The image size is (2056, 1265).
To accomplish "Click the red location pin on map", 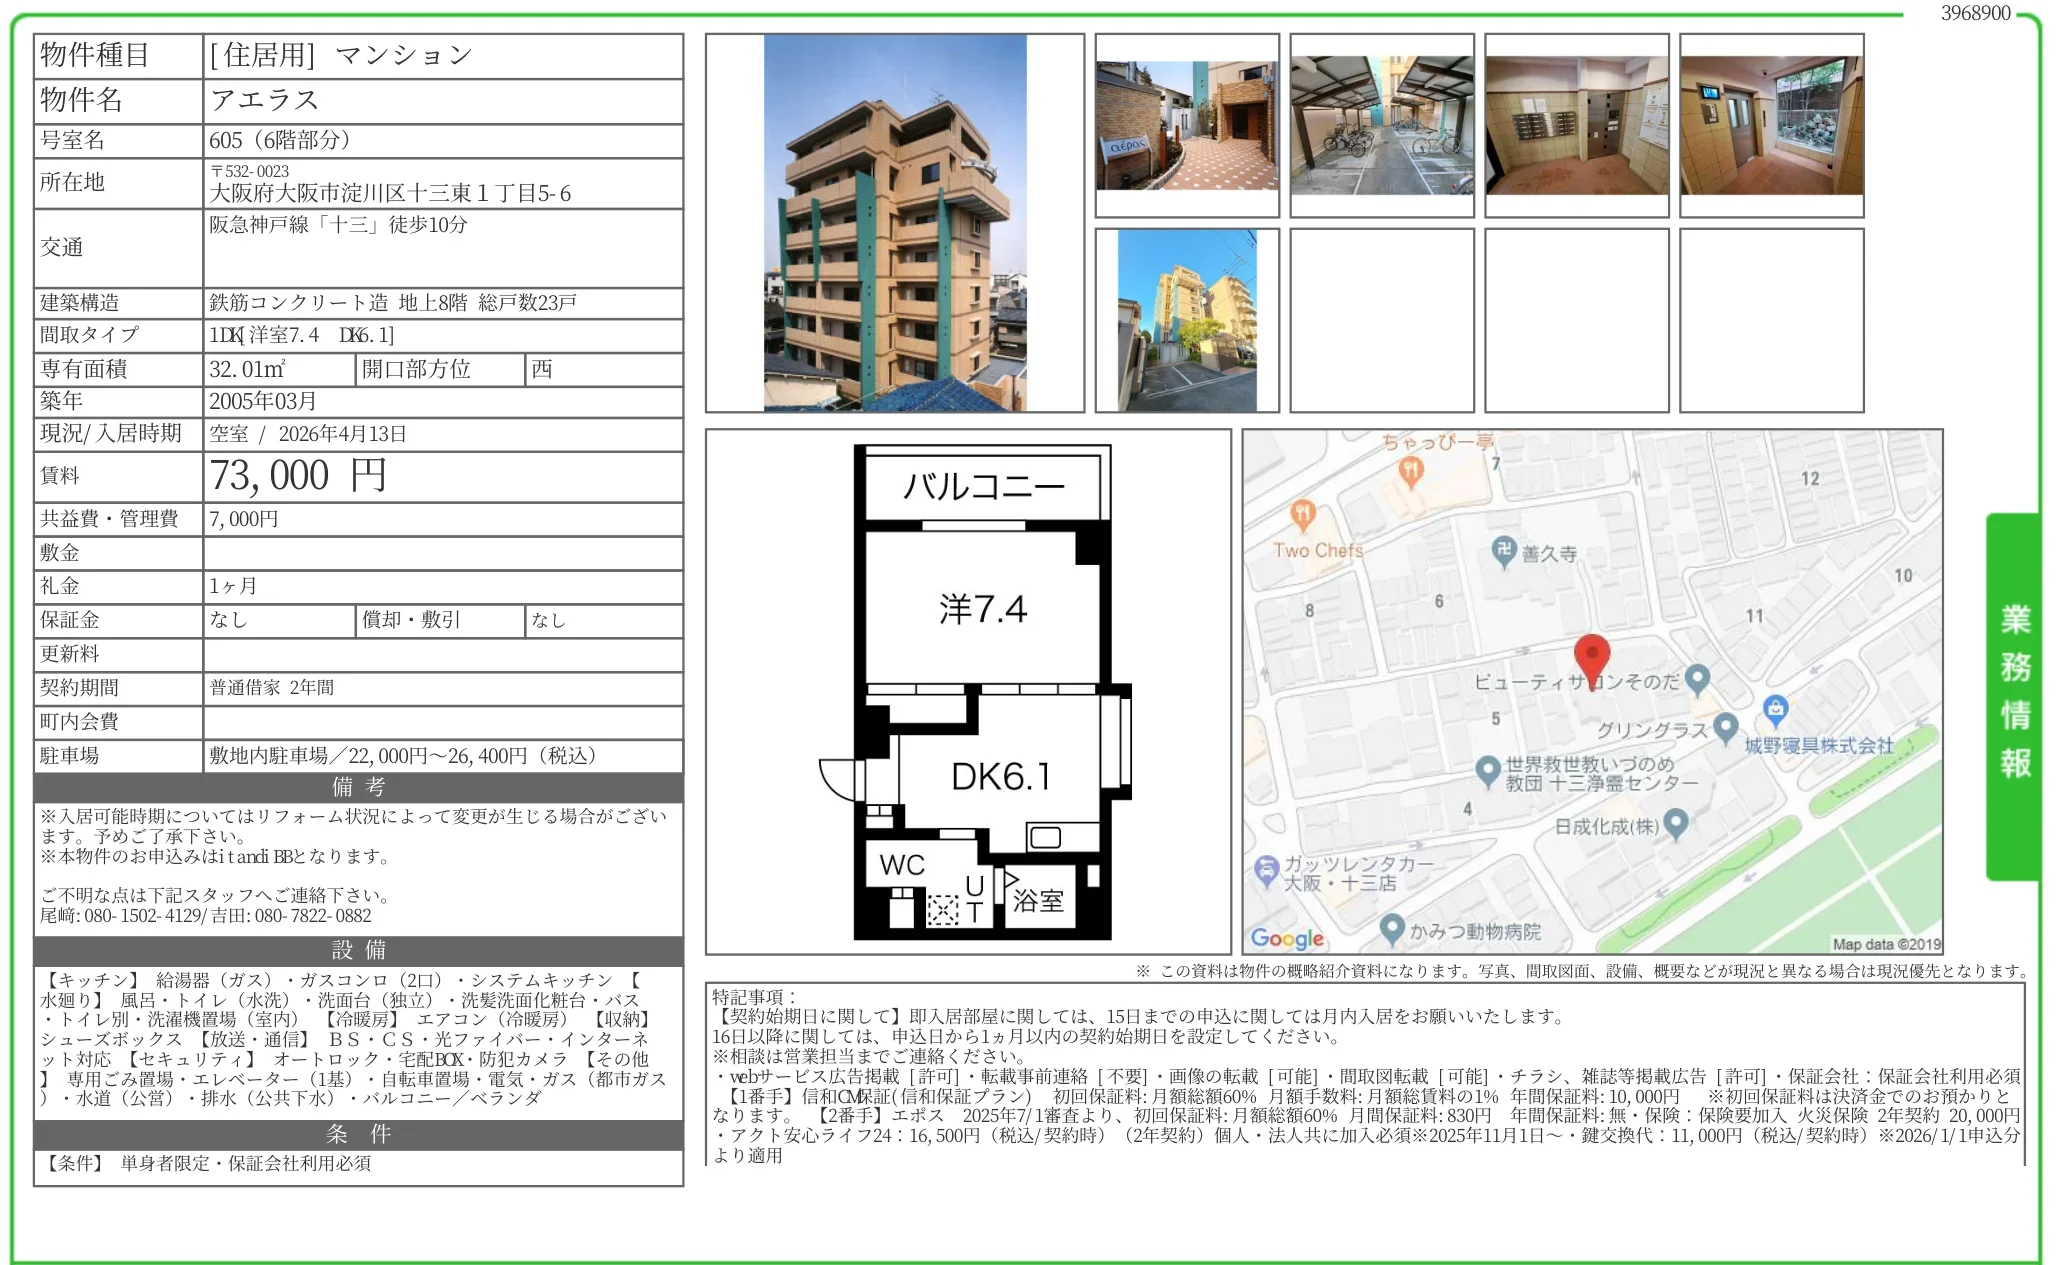I will [1591, 656].
